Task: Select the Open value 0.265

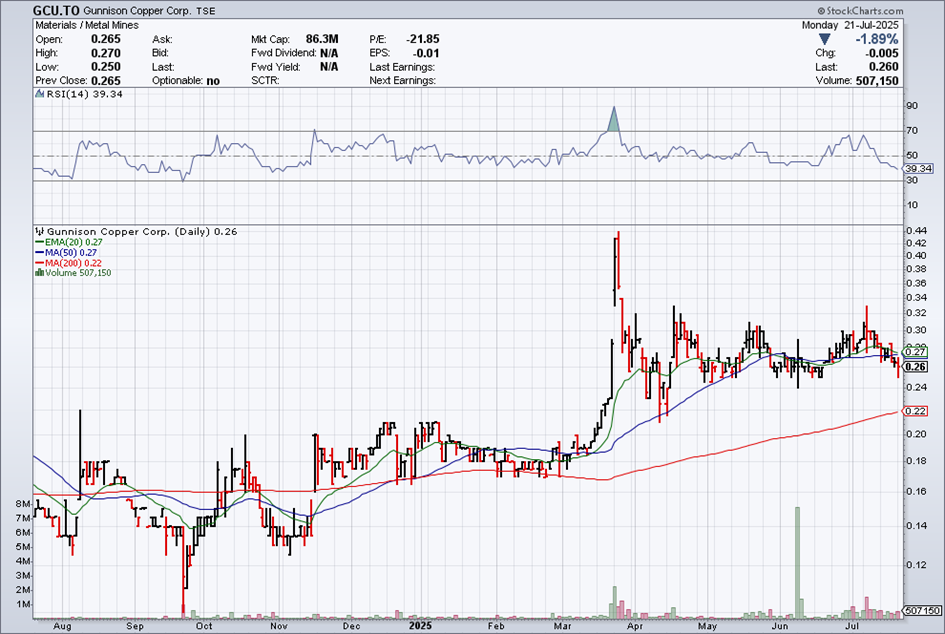Action: tap(105, 39)
